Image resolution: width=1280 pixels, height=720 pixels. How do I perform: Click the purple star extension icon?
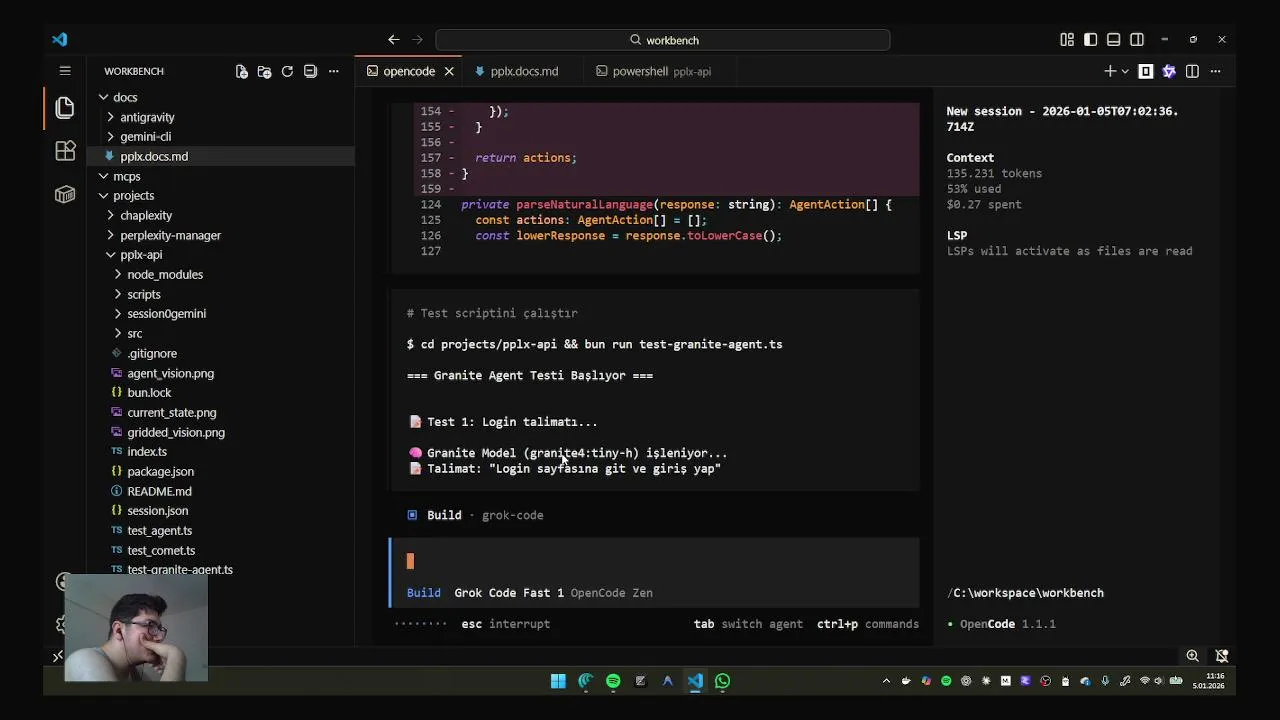coord(1169,71)
